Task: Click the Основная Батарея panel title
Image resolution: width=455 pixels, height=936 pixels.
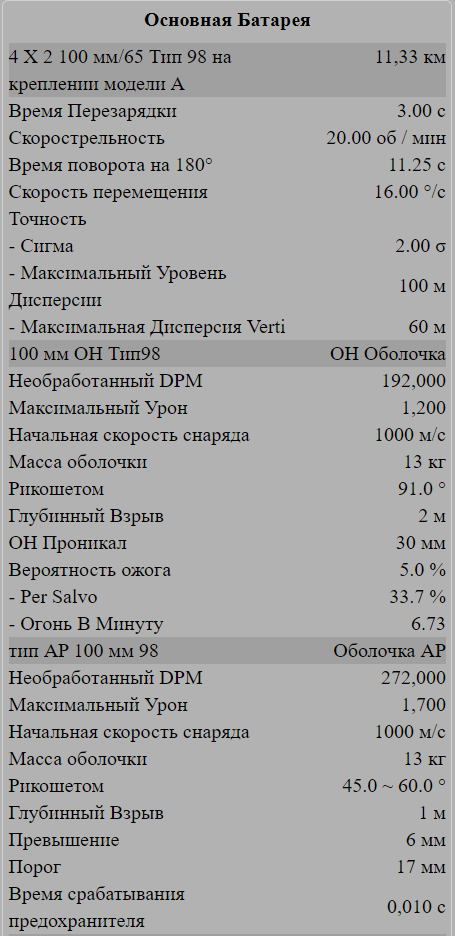Action: (227, 20)
